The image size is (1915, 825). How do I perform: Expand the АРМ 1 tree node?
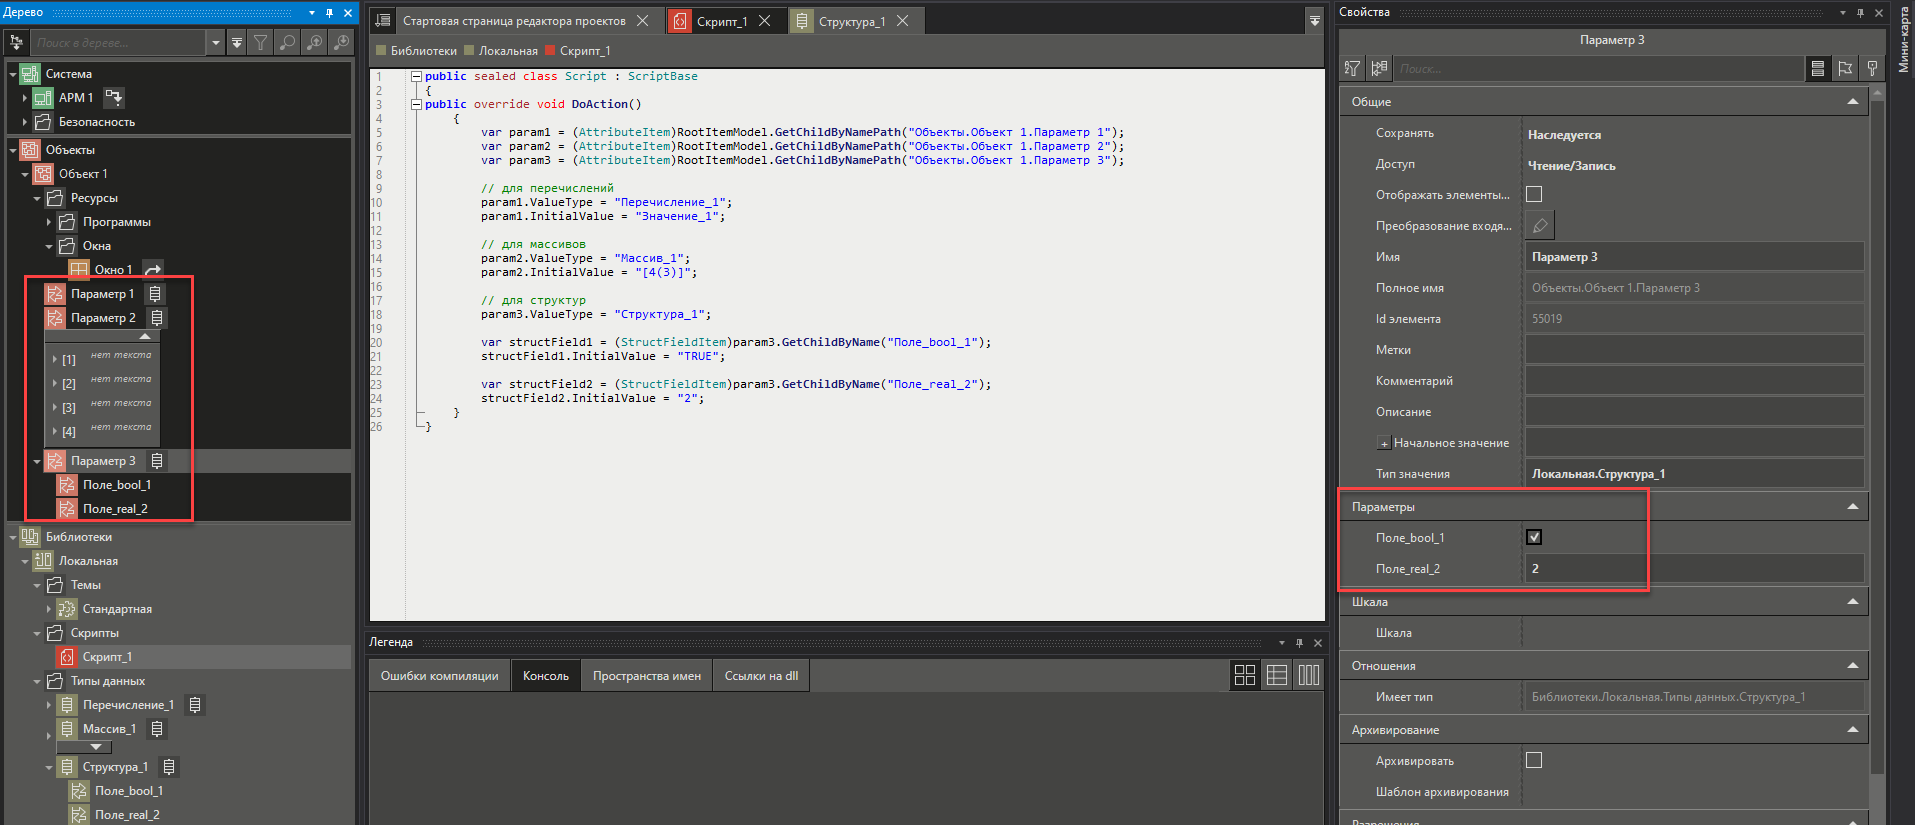click(25, 98)
